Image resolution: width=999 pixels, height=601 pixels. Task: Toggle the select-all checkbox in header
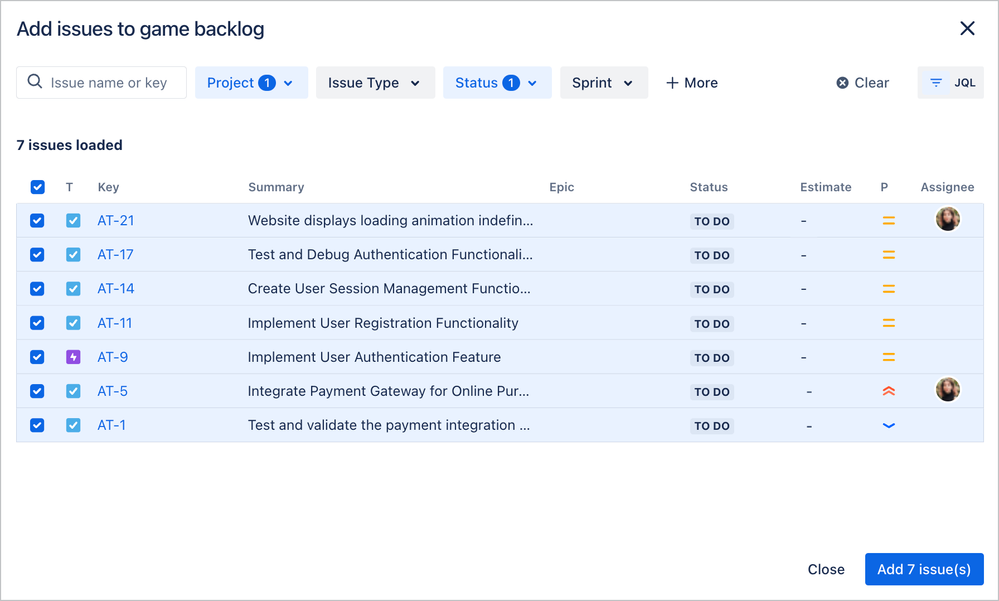coord(38,187)
